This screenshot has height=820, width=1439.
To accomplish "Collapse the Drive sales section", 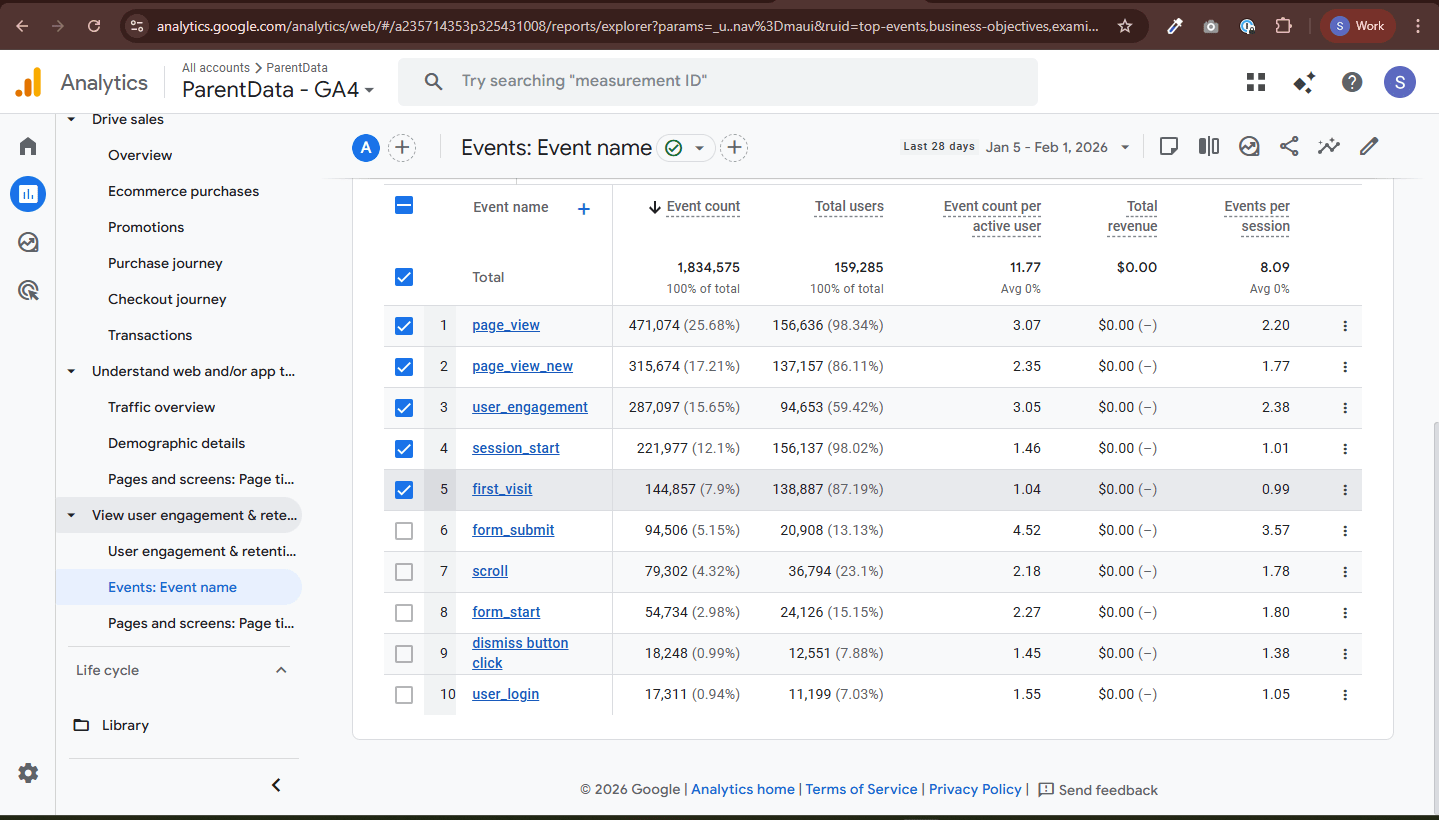I will point(71,119).
